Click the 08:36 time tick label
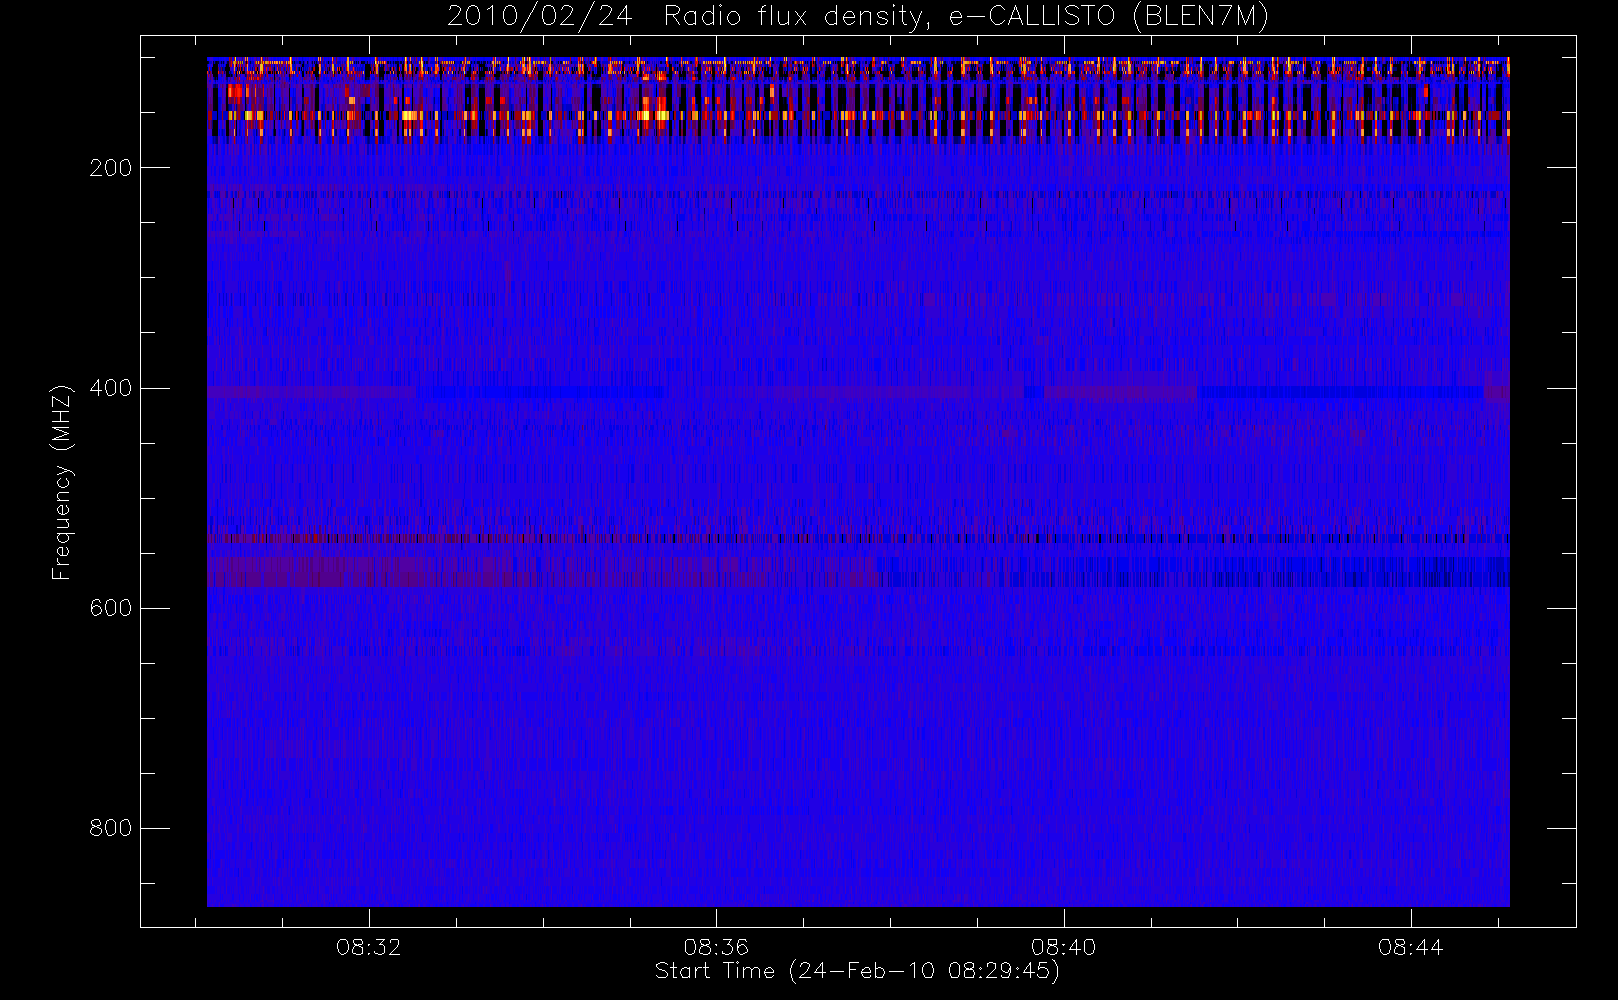 [x=716, y=947]
